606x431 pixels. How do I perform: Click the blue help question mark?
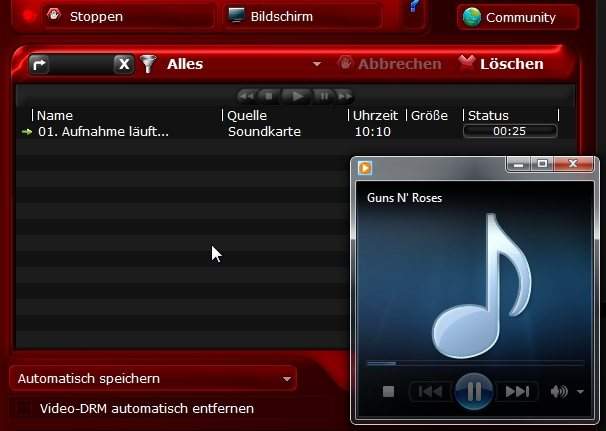(x=414, y=7)
